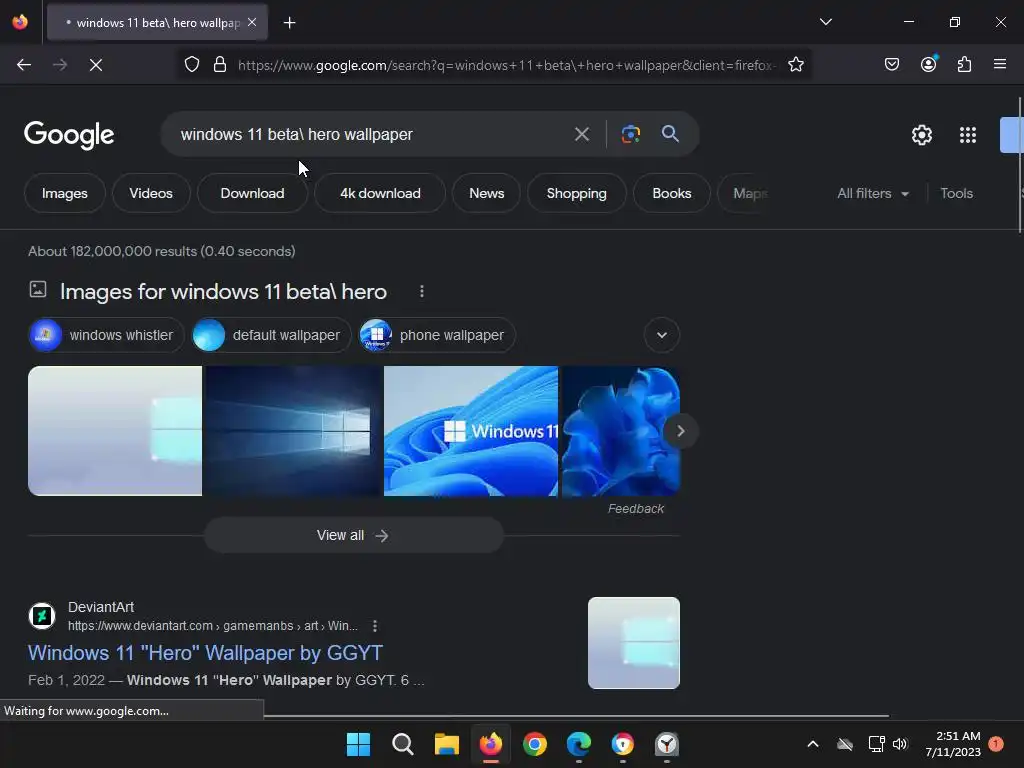This screenshot has height=768, width=1024.
Task: Switch to the Shopping filter
Action: (577, 193)
